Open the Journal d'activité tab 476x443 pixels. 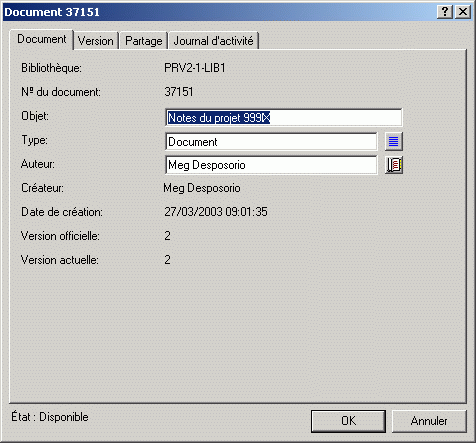coord(214,41)
